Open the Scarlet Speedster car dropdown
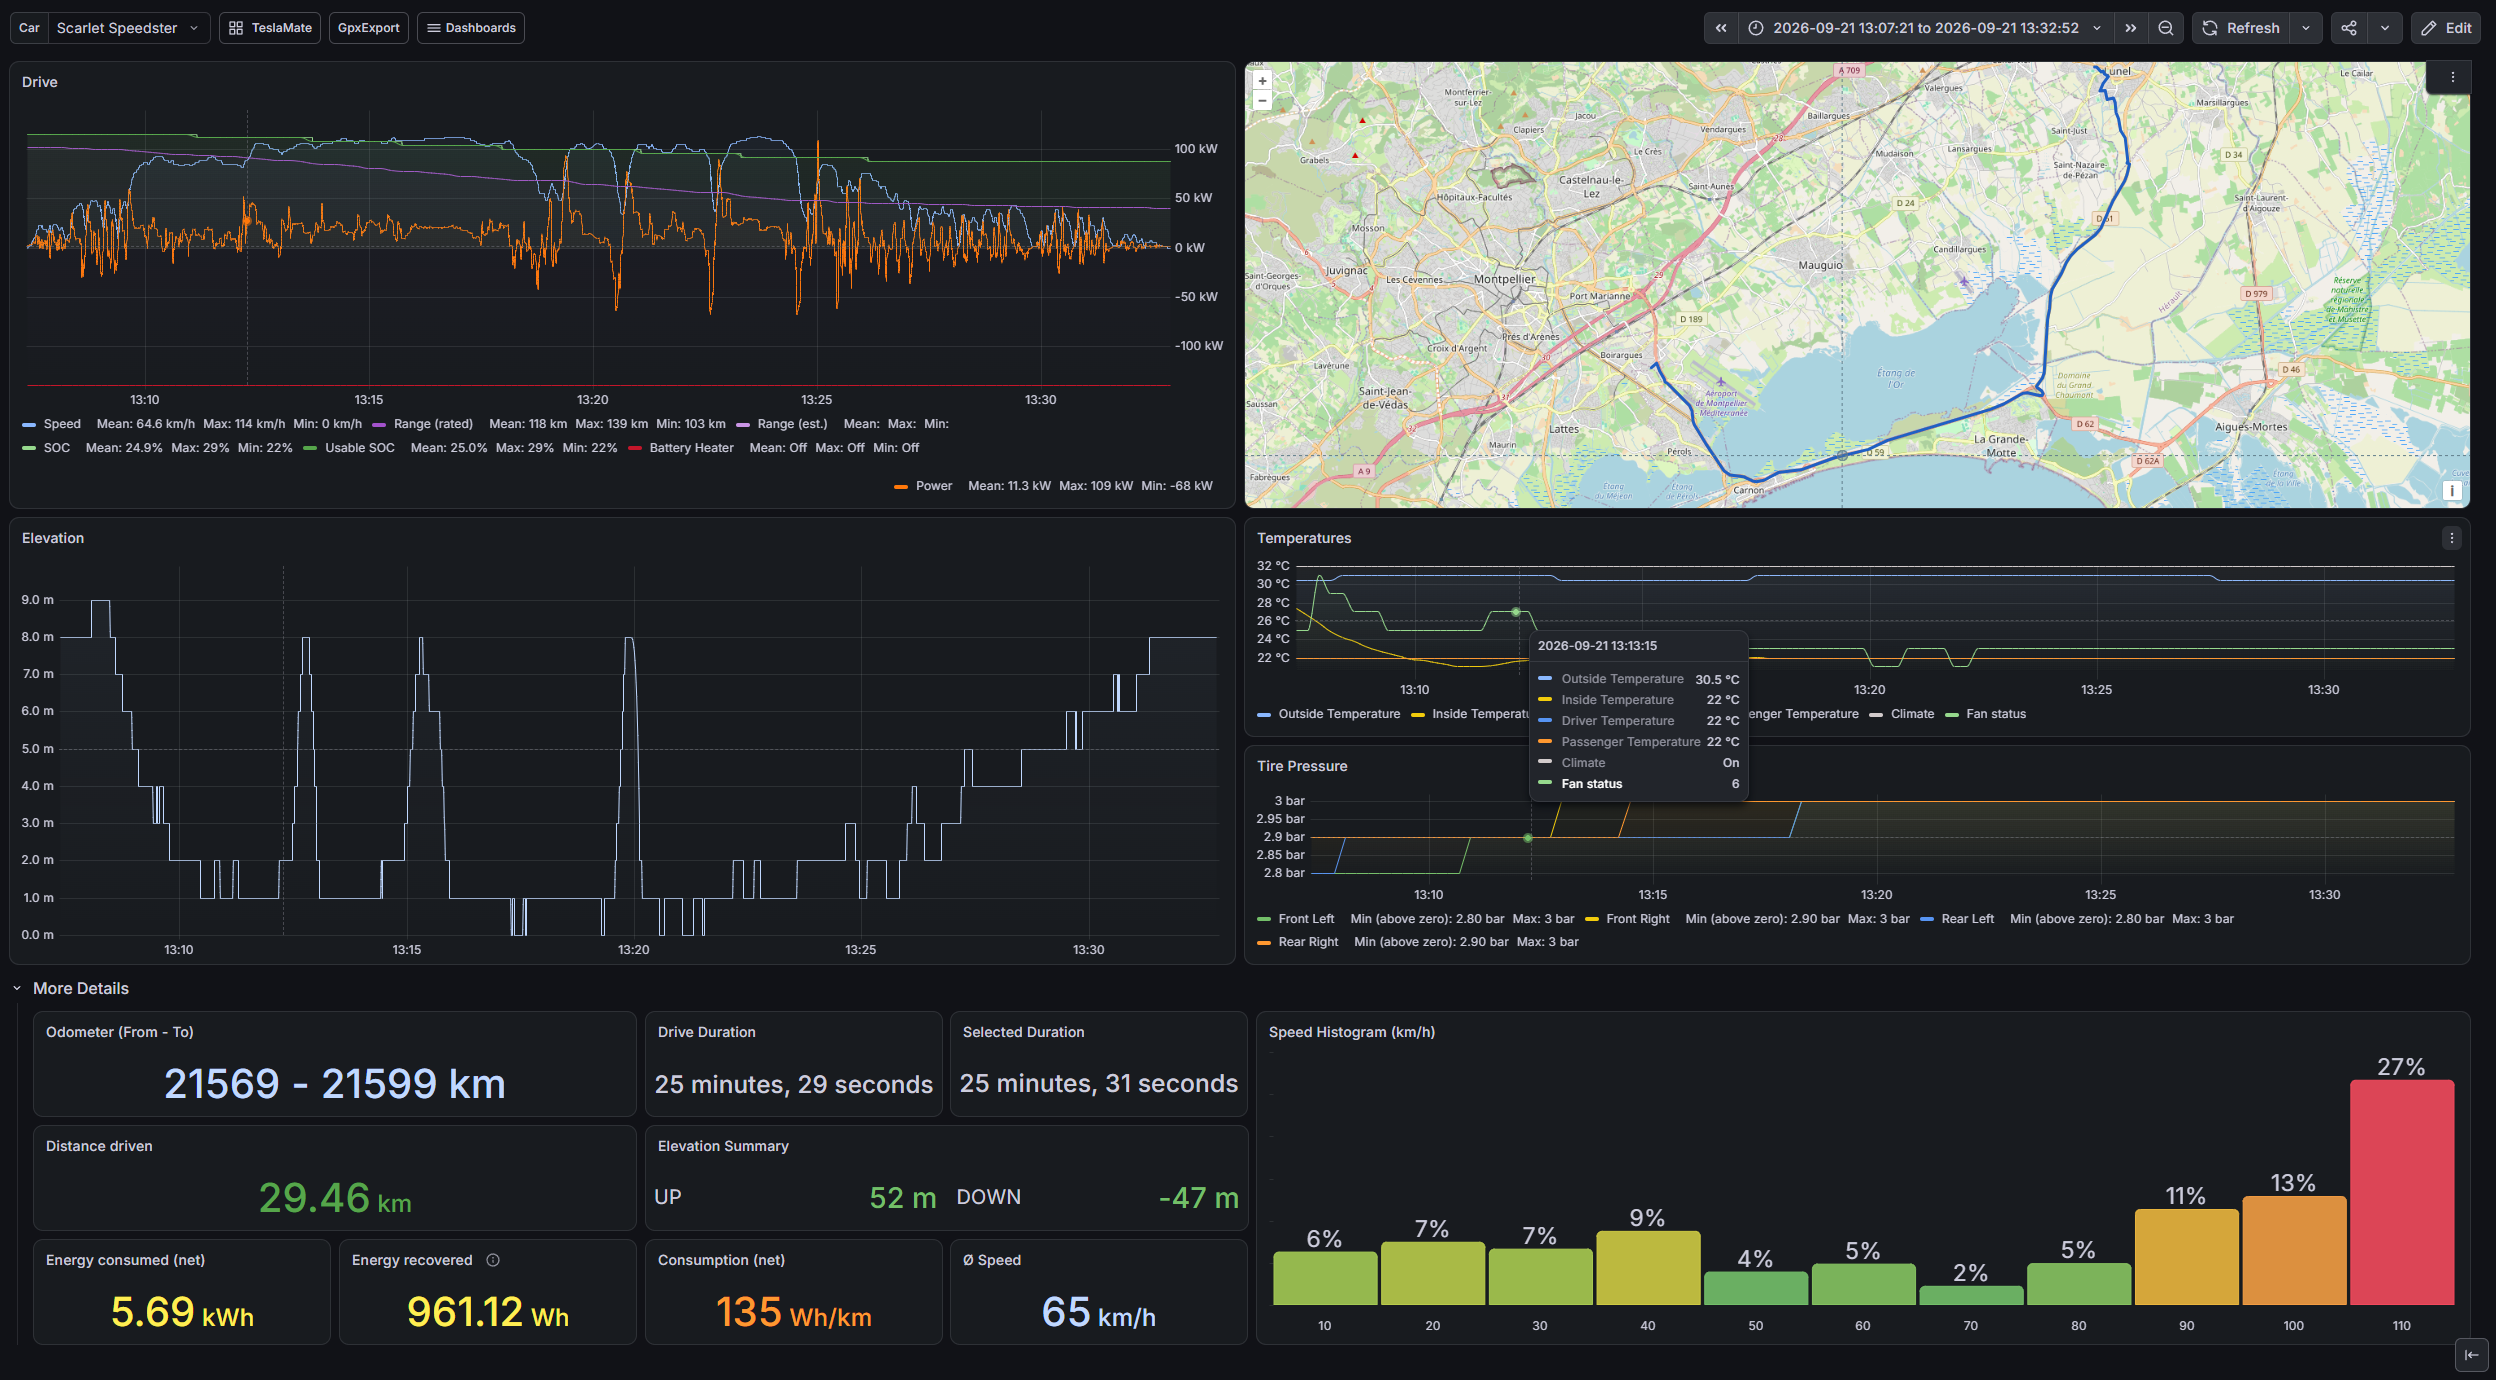This screenshot has width=2496, height=1380. [x=128, y=28]
